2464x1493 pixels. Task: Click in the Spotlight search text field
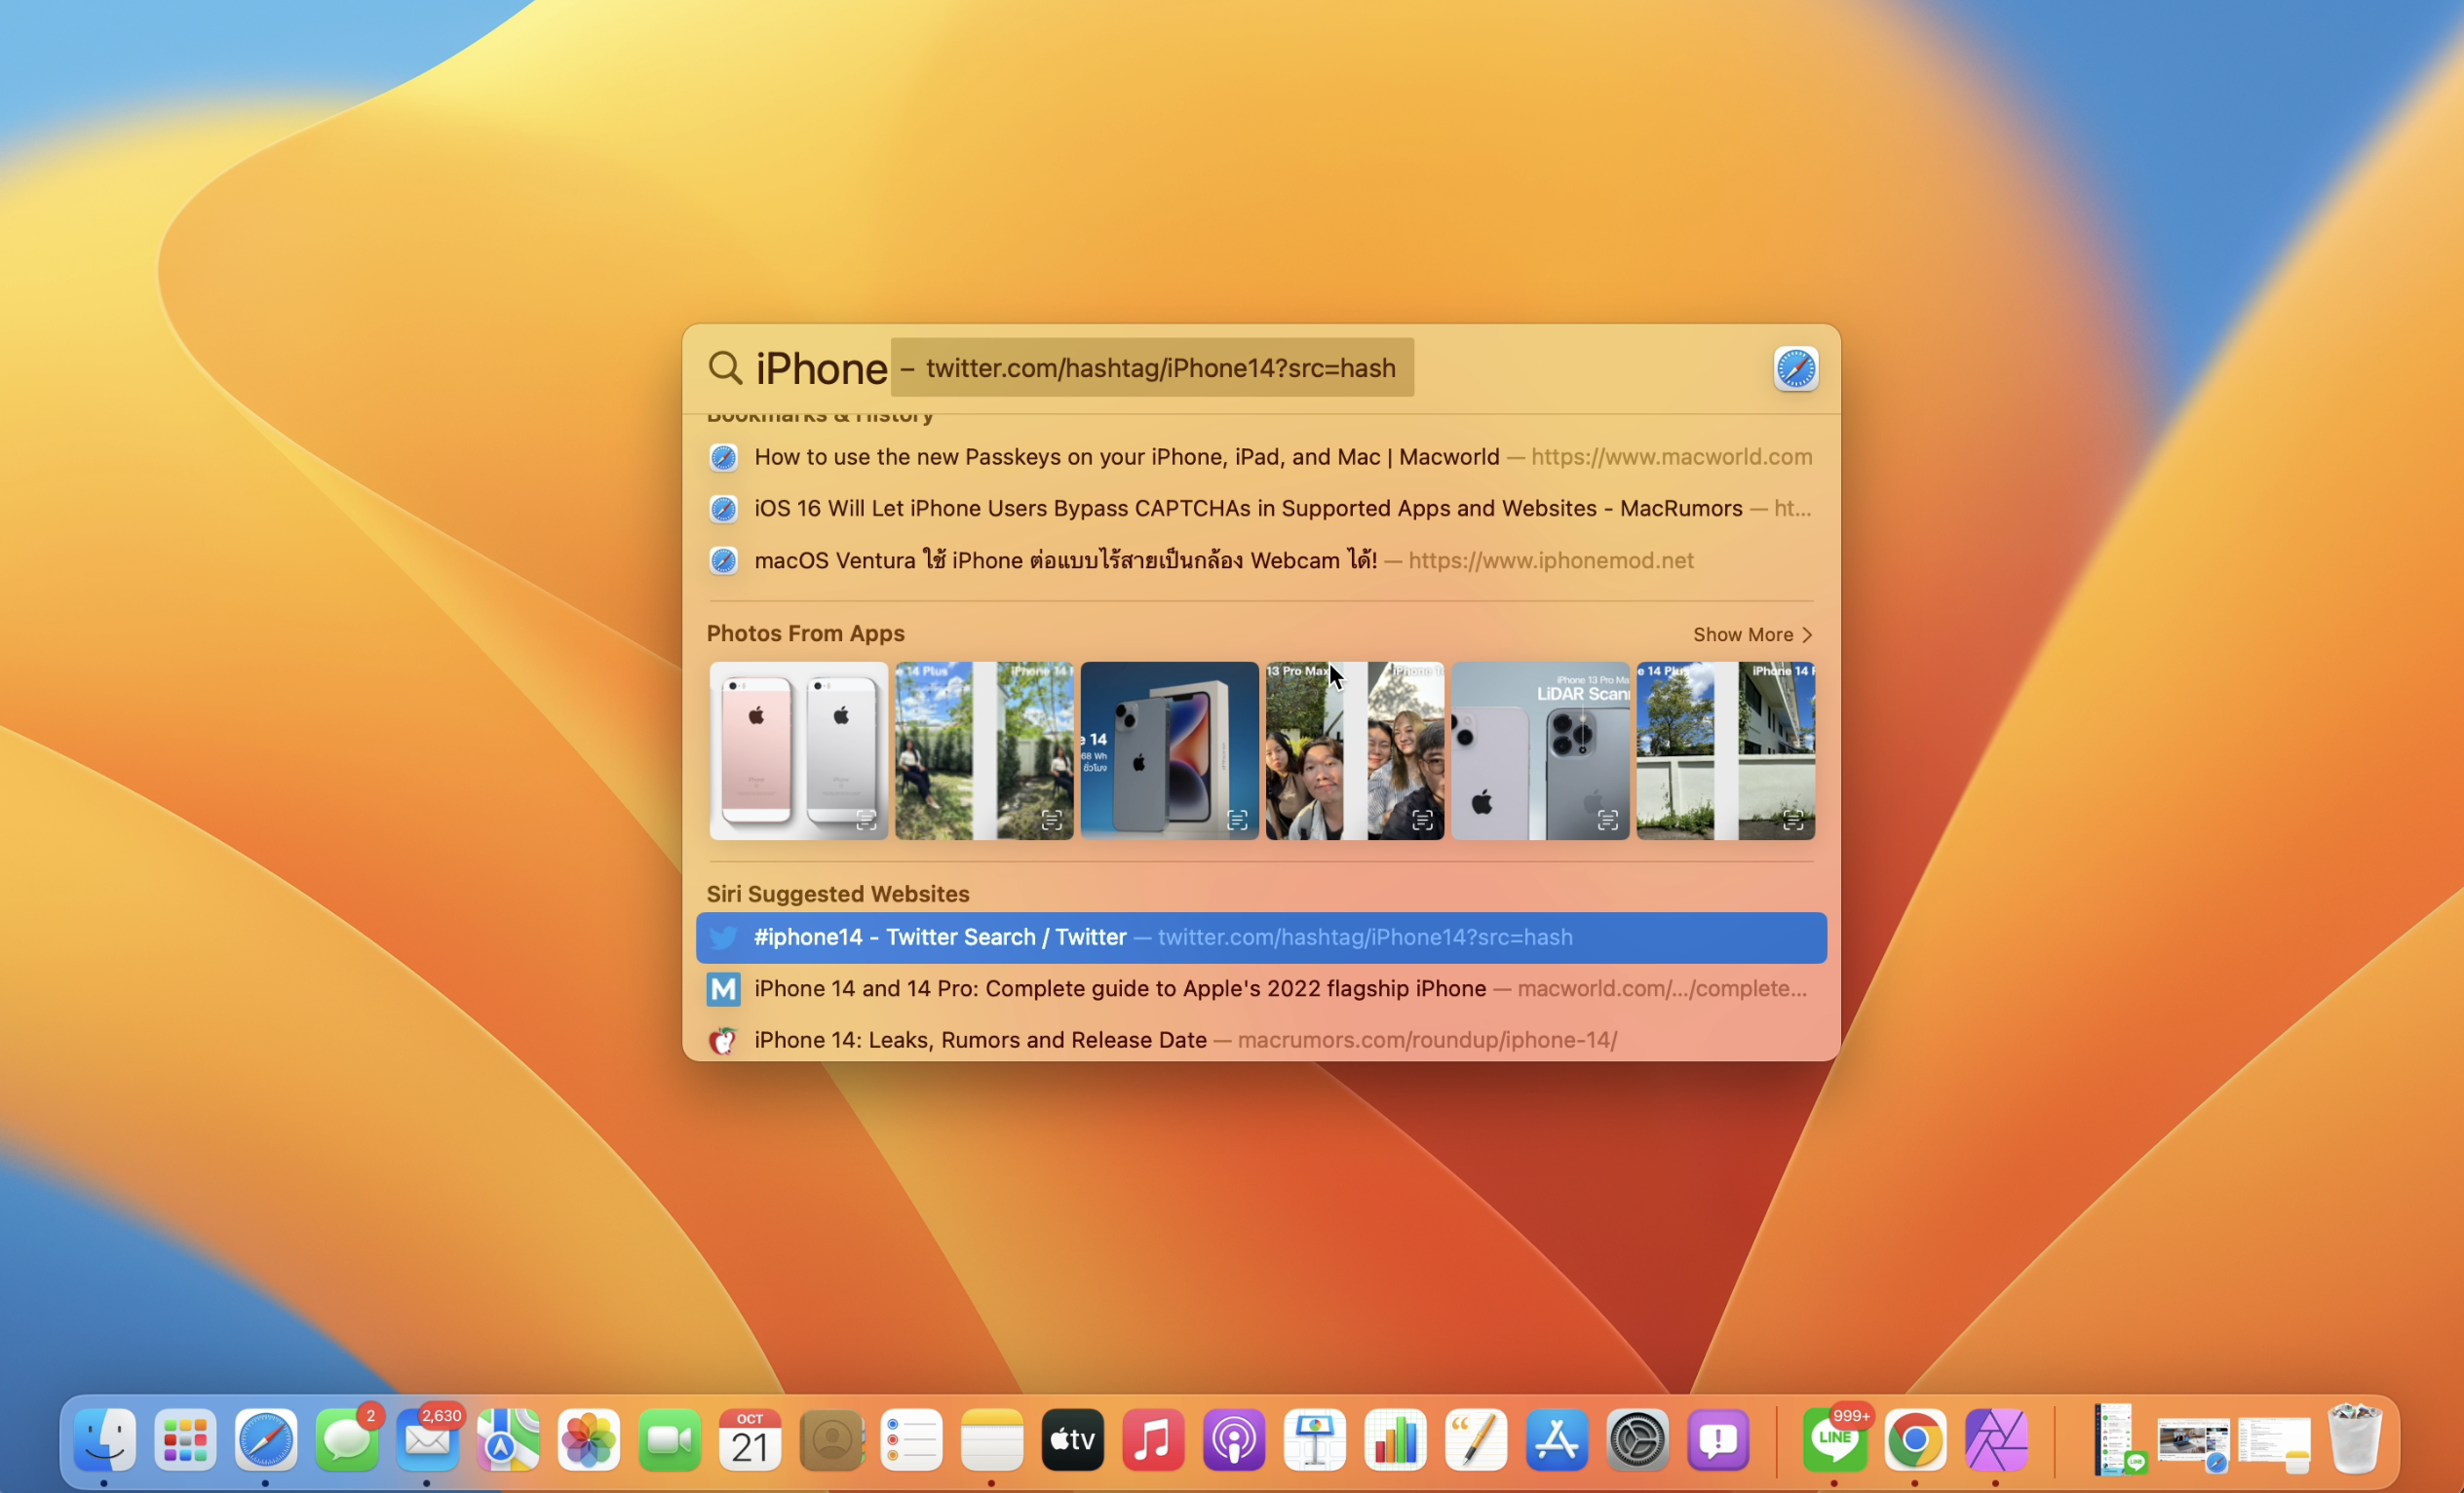820,369
